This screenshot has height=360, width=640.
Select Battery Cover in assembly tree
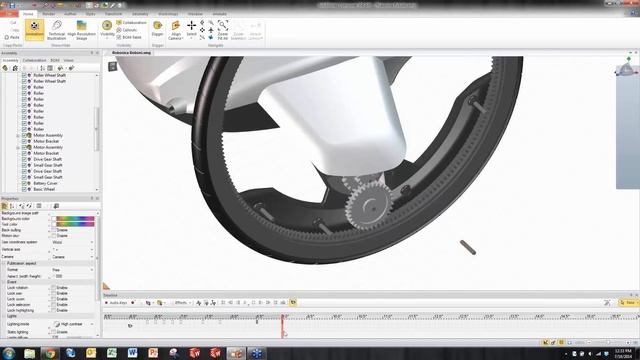[x=45, y=183]
